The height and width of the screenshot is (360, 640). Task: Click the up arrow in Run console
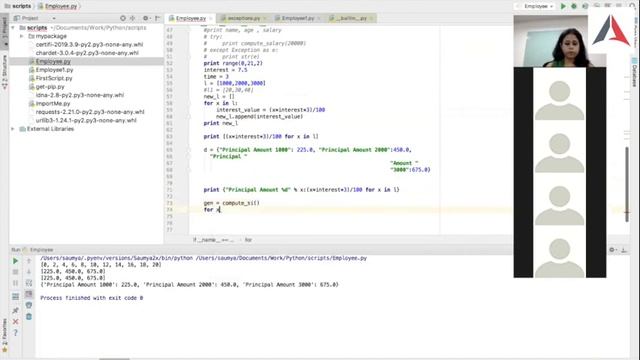(x=29, y=261)
